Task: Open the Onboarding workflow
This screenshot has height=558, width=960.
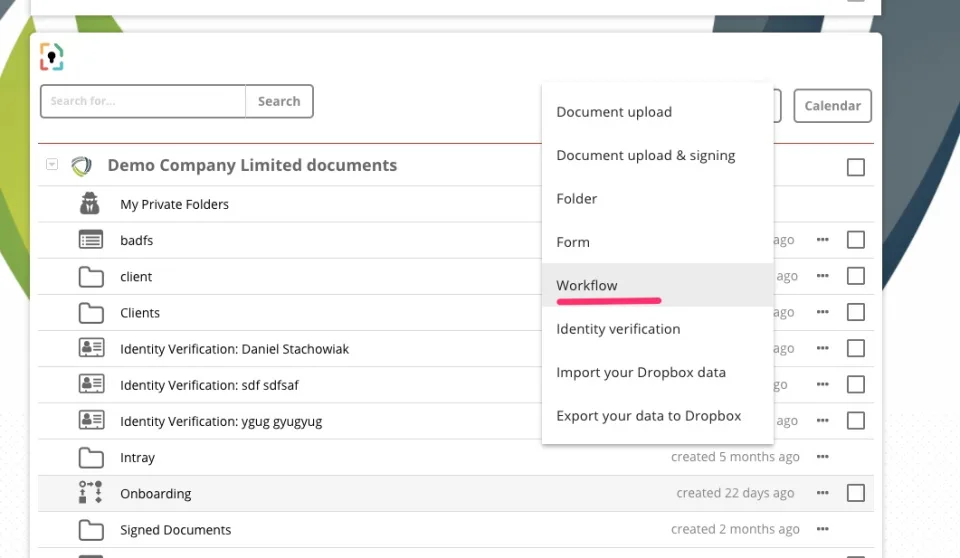Action: (x=156, y=494)
